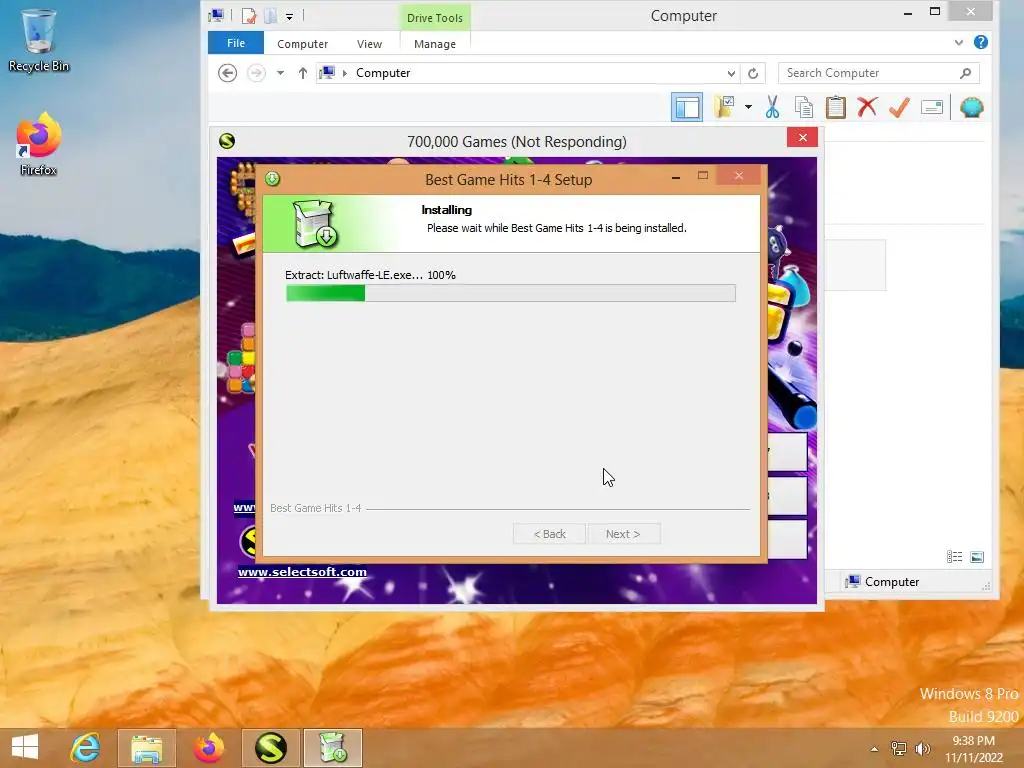This screenshot has height=768, width=1024.
Task: Click the Extract Luftwaffe-LE.exe status text
Action: click(370, 275)
